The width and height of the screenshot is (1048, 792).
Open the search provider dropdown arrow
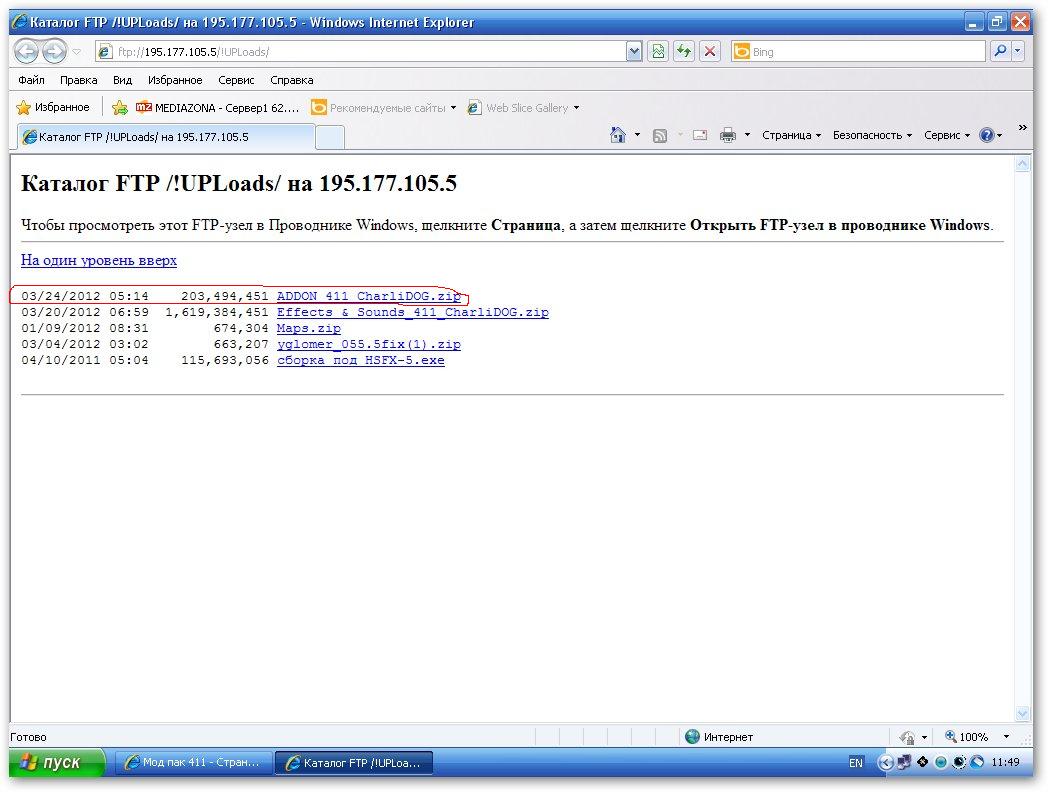(x=1018, y=51)
